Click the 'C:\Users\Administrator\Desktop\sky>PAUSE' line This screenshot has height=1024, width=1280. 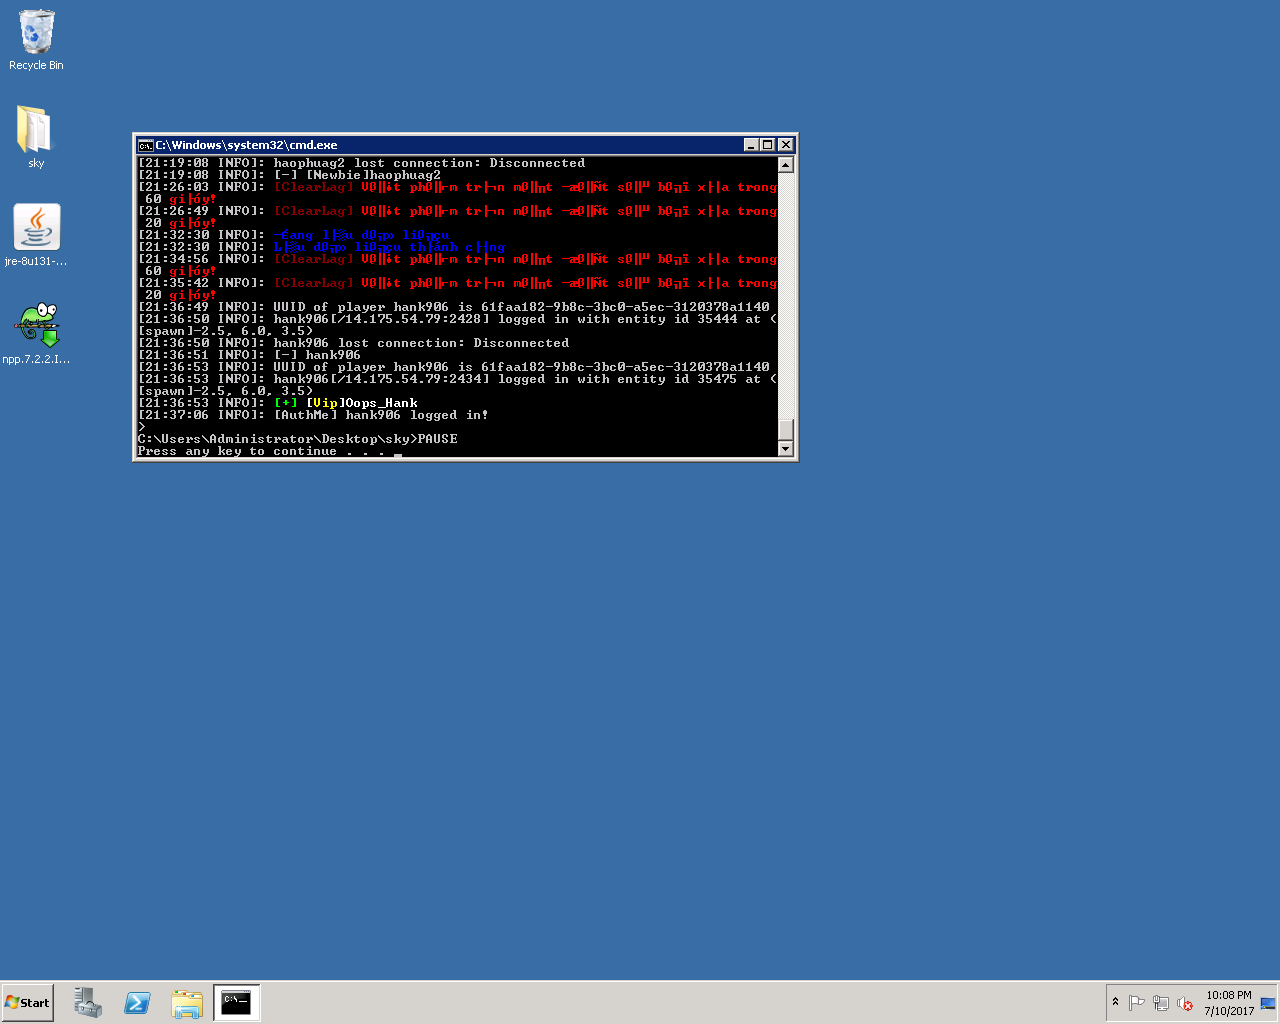point(298,439)
